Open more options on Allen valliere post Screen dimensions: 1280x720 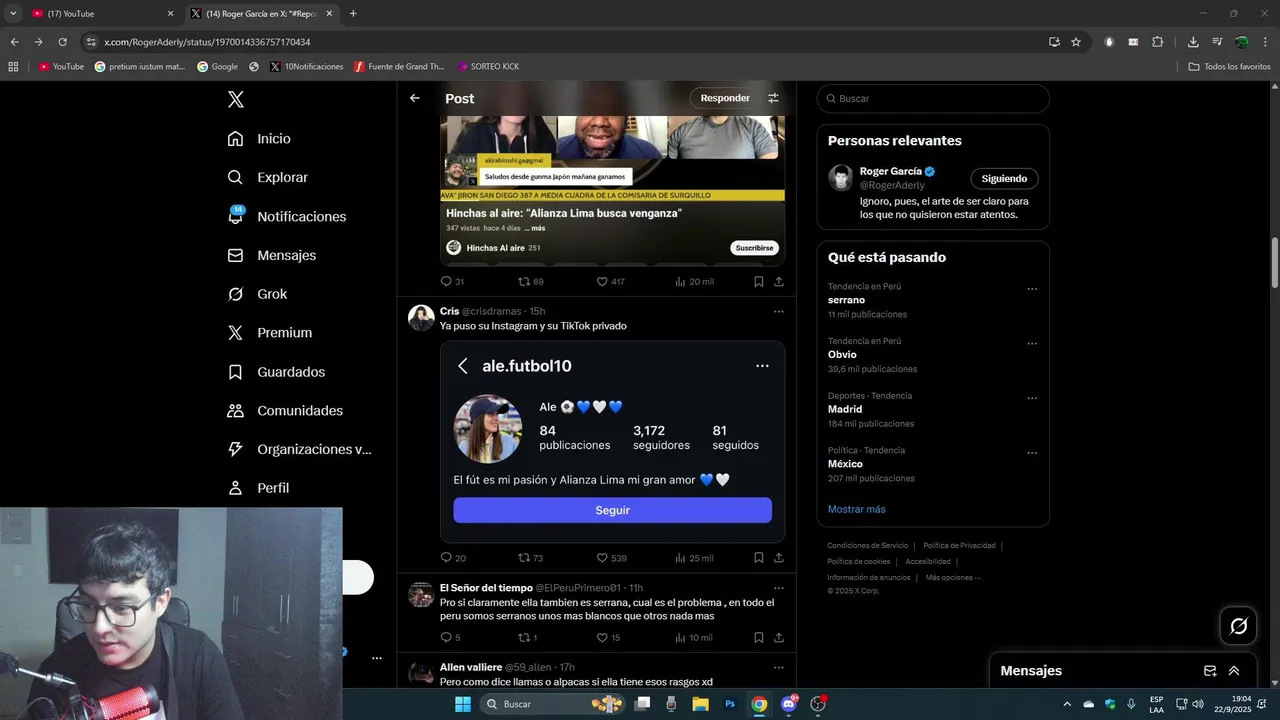point(779,667)
